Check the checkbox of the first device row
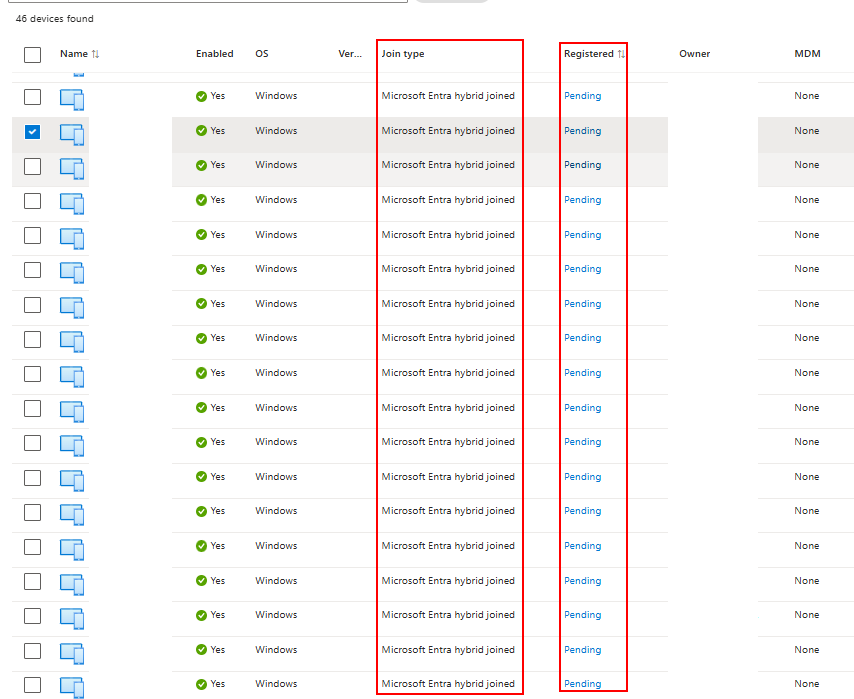Image resolution: width=854 pixels, height=699 pixels. (x=32, y=96)
